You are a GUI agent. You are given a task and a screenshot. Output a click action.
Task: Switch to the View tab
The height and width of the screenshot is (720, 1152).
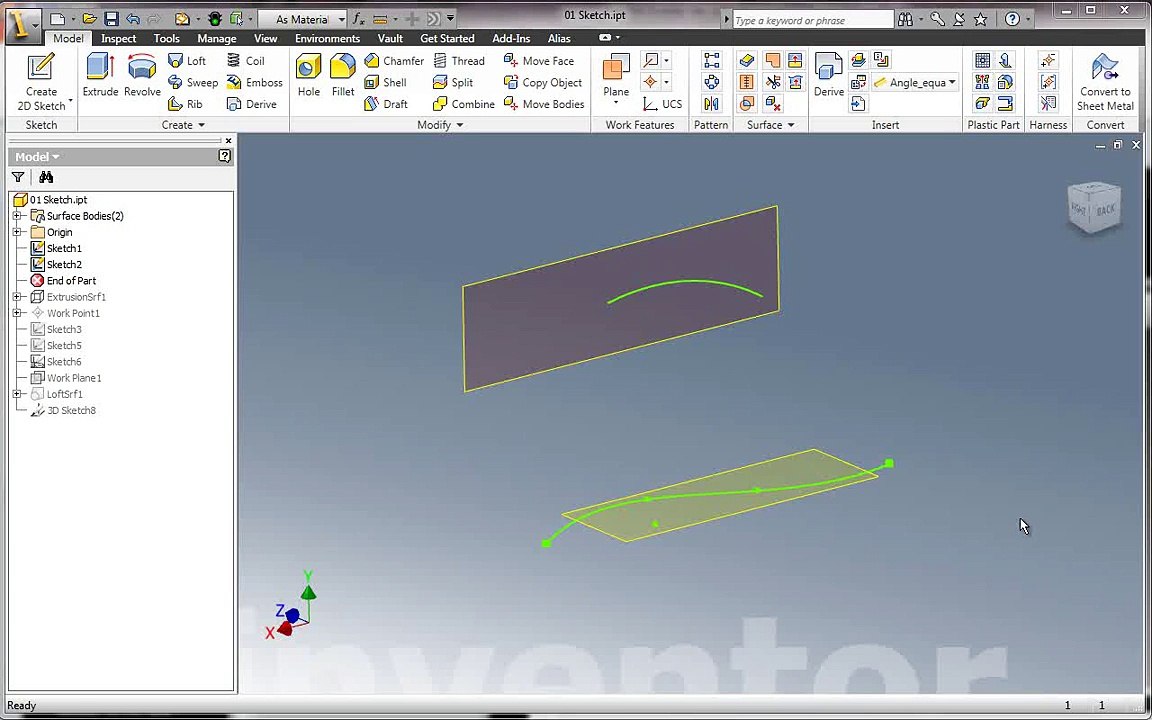265,38
